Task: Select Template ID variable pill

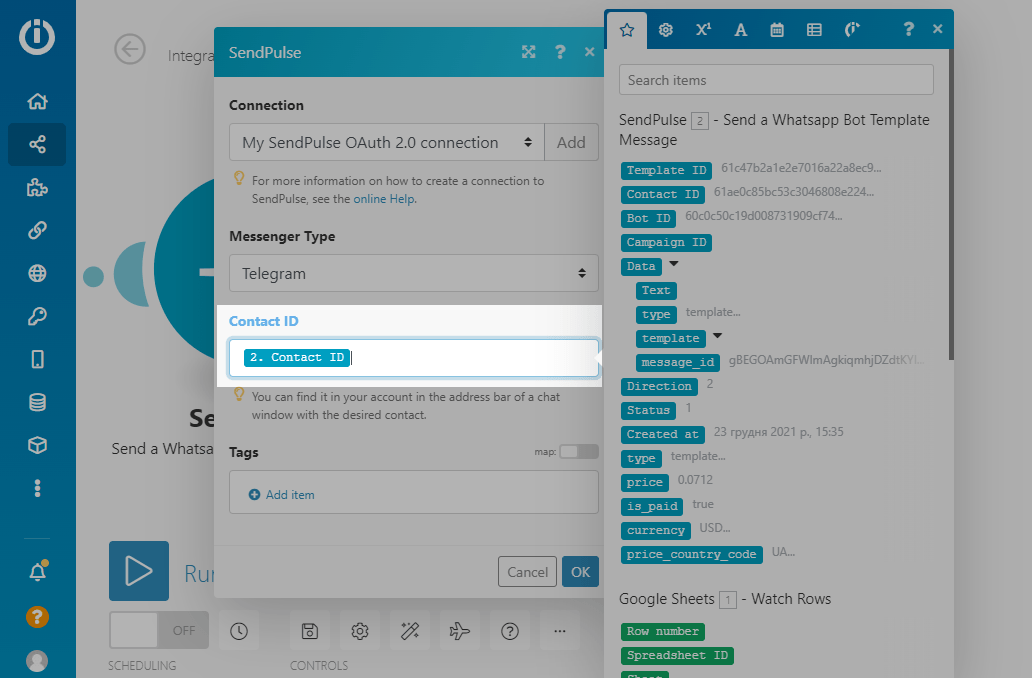Action: click(666, 170)
